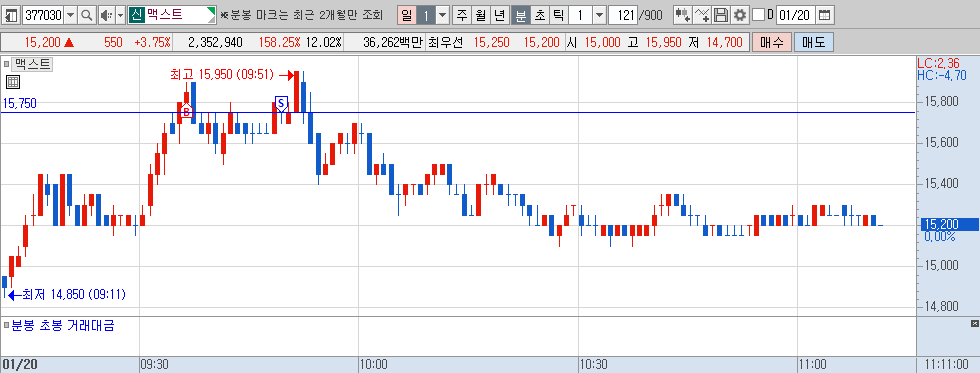Switch to the 년 (yearly) chart
Viewport: 980px width, 373px height.
[501, 15]
